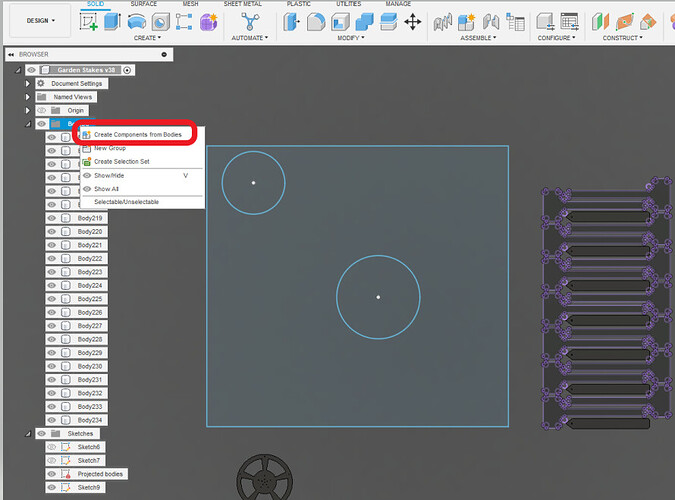Choose Selectable/Unselectable menu entry
675x500 pixels.
[127, 202]
